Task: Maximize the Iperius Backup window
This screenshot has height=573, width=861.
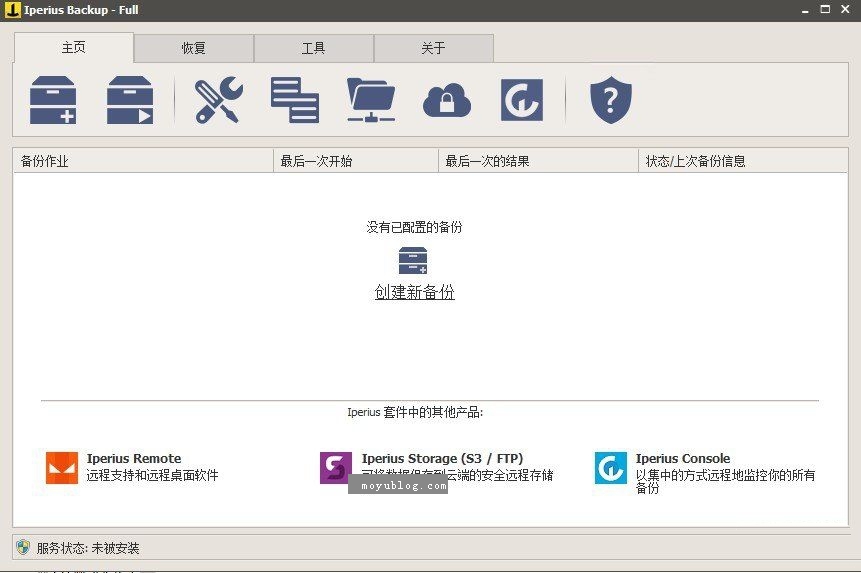Action: coord(825,9)
